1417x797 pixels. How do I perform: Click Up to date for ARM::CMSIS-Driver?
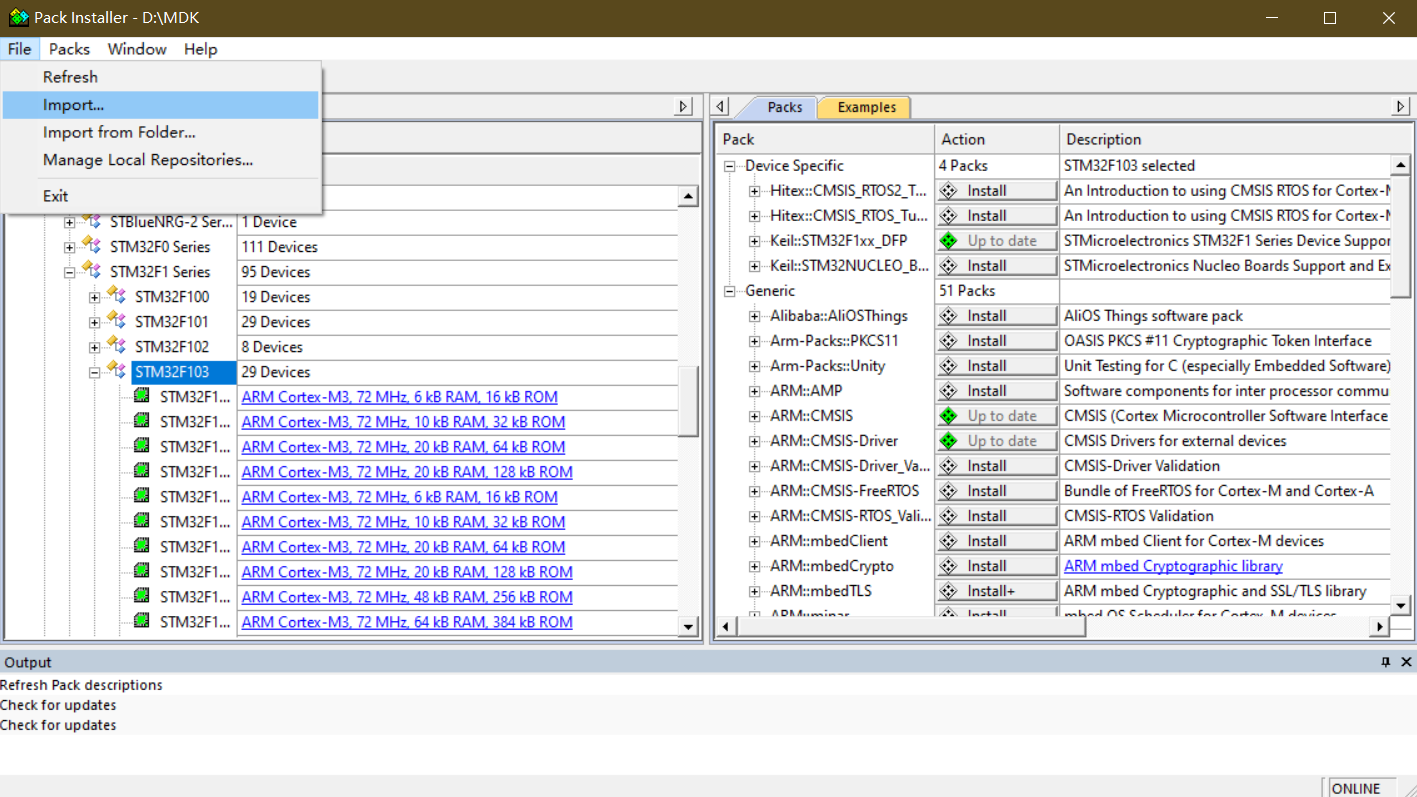(996, 441)
